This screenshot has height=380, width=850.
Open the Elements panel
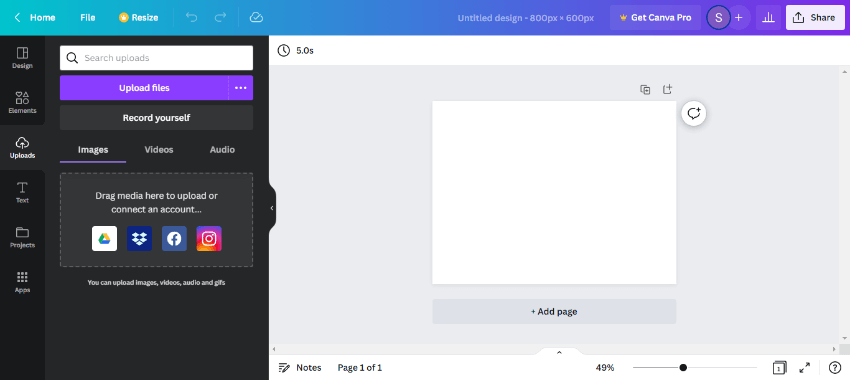[x=22, y=102]
